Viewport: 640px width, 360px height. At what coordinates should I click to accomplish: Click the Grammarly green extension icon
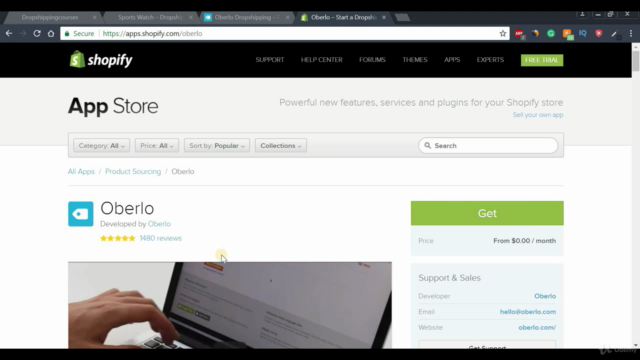[x=551, y=33]
